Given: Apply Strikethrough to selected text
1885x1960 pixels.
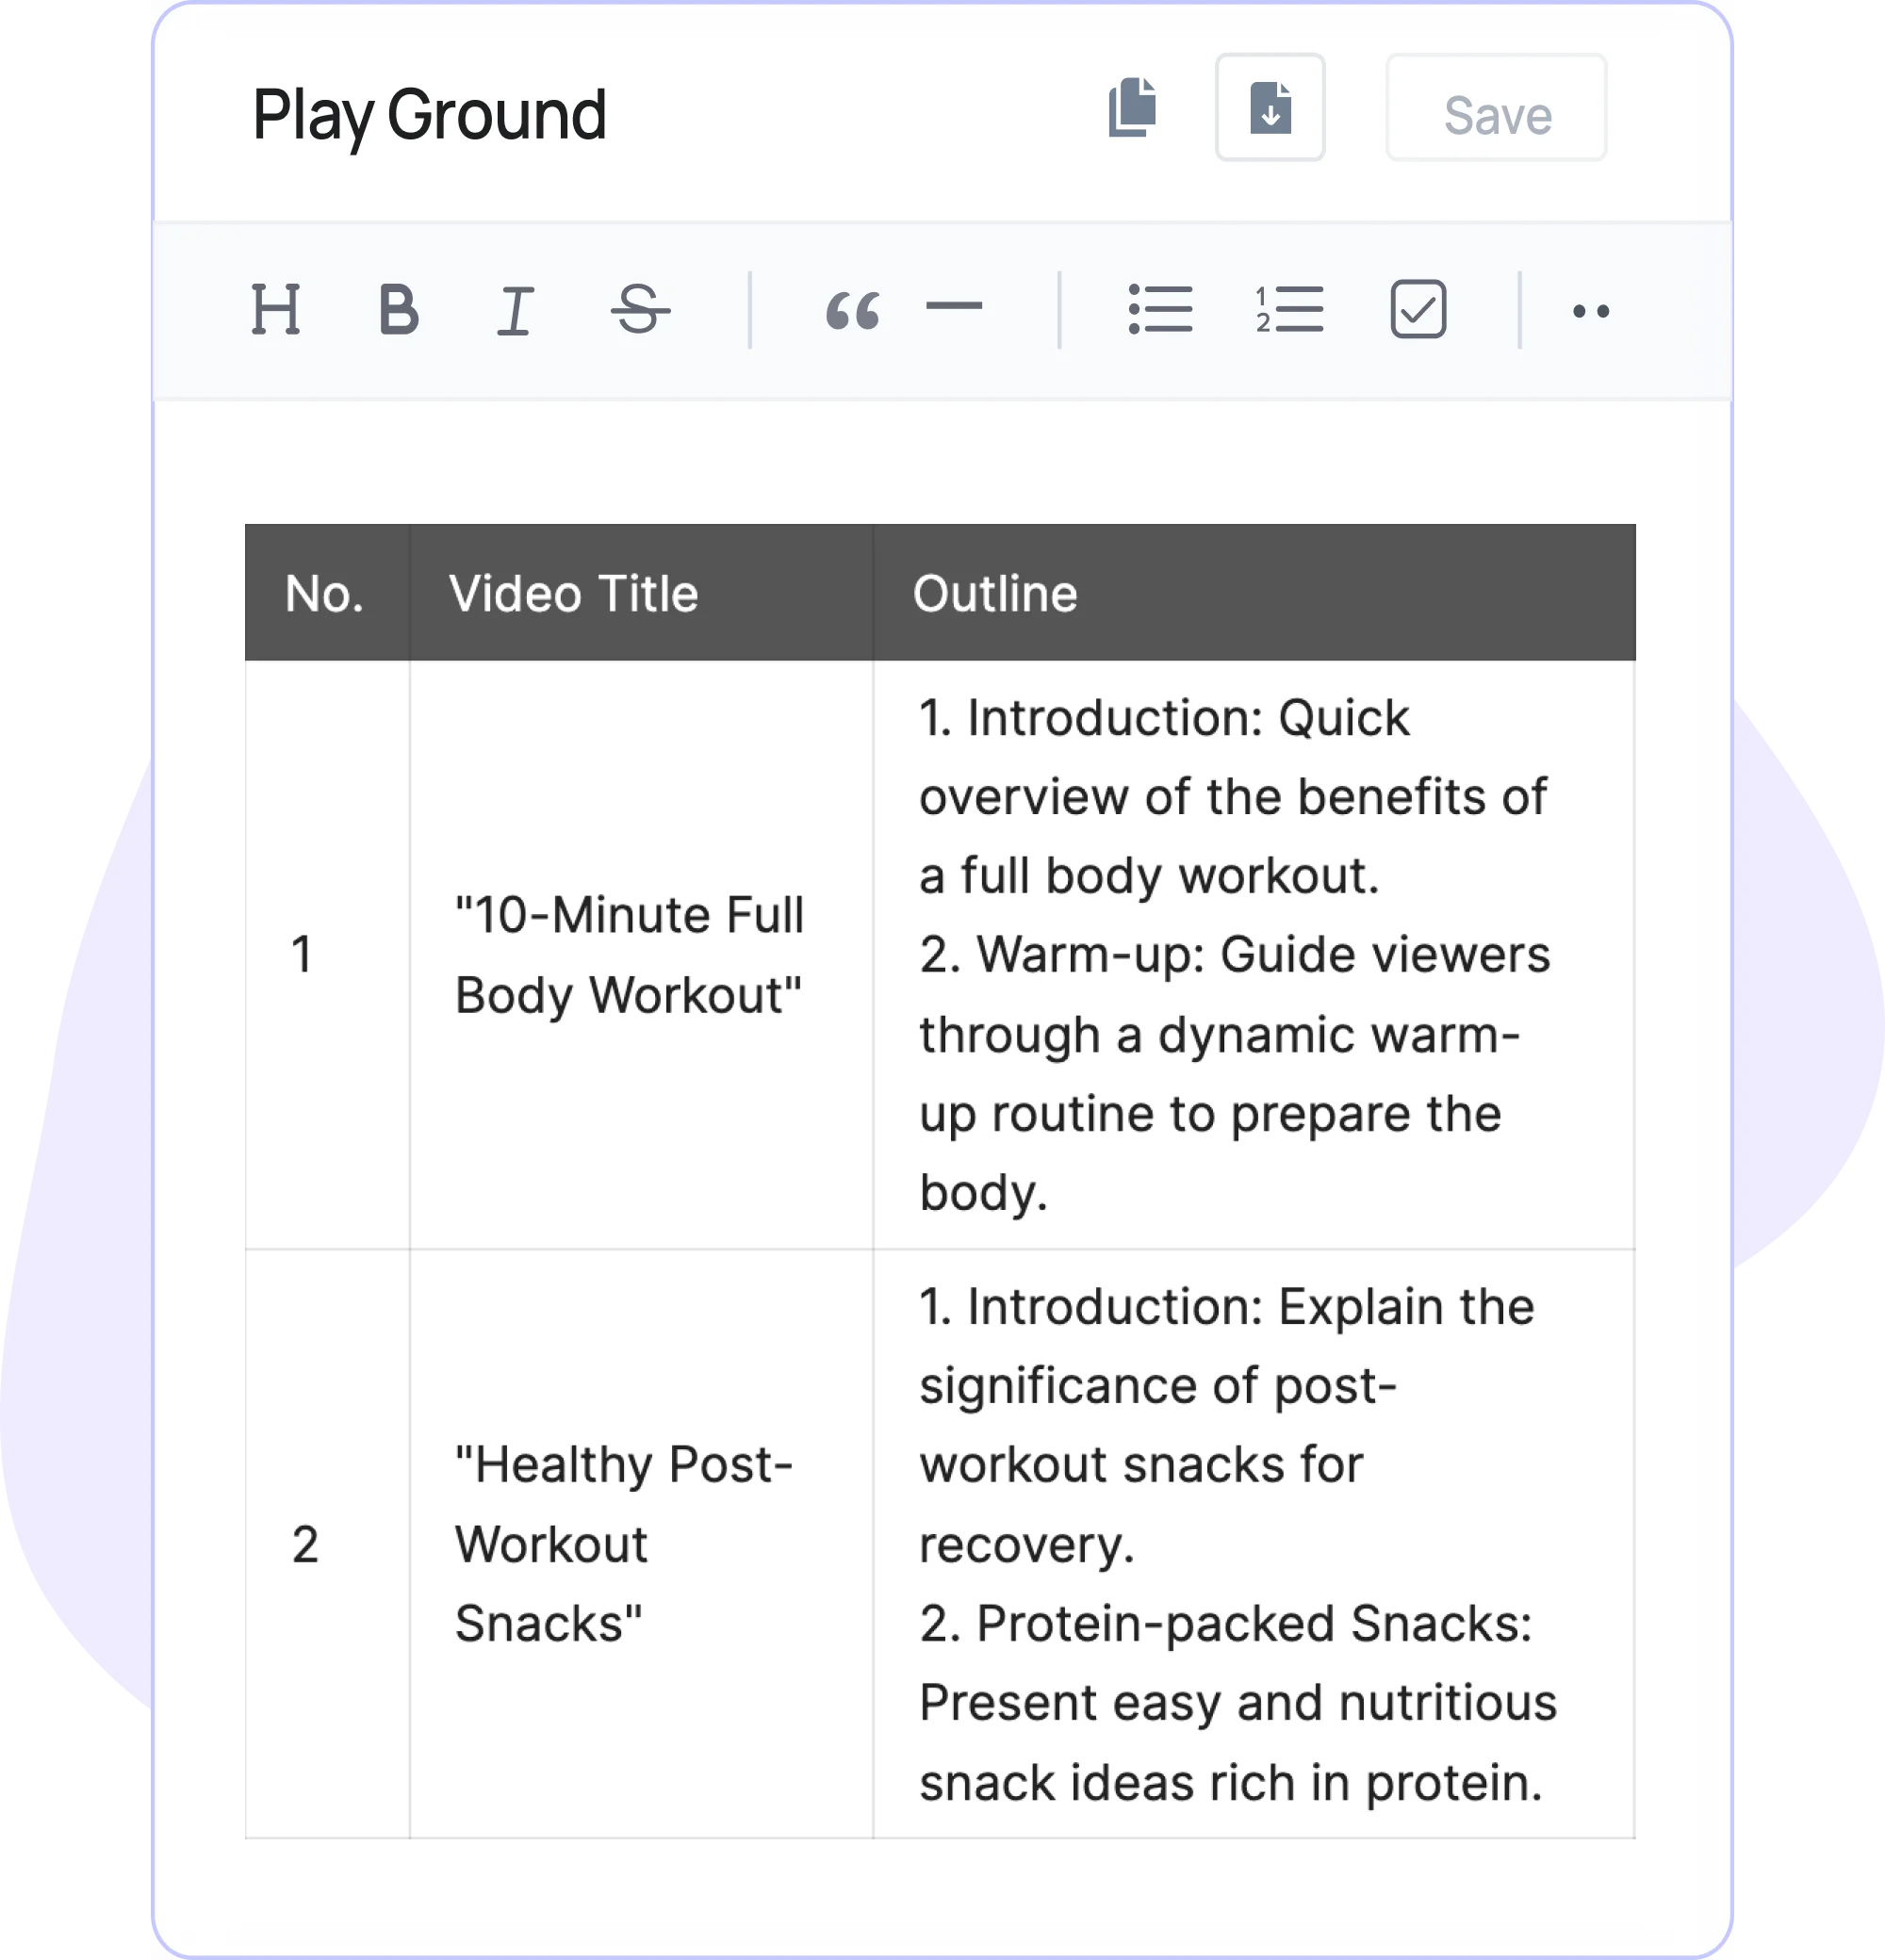Looking at the screenshot, I should coord(641,312).
